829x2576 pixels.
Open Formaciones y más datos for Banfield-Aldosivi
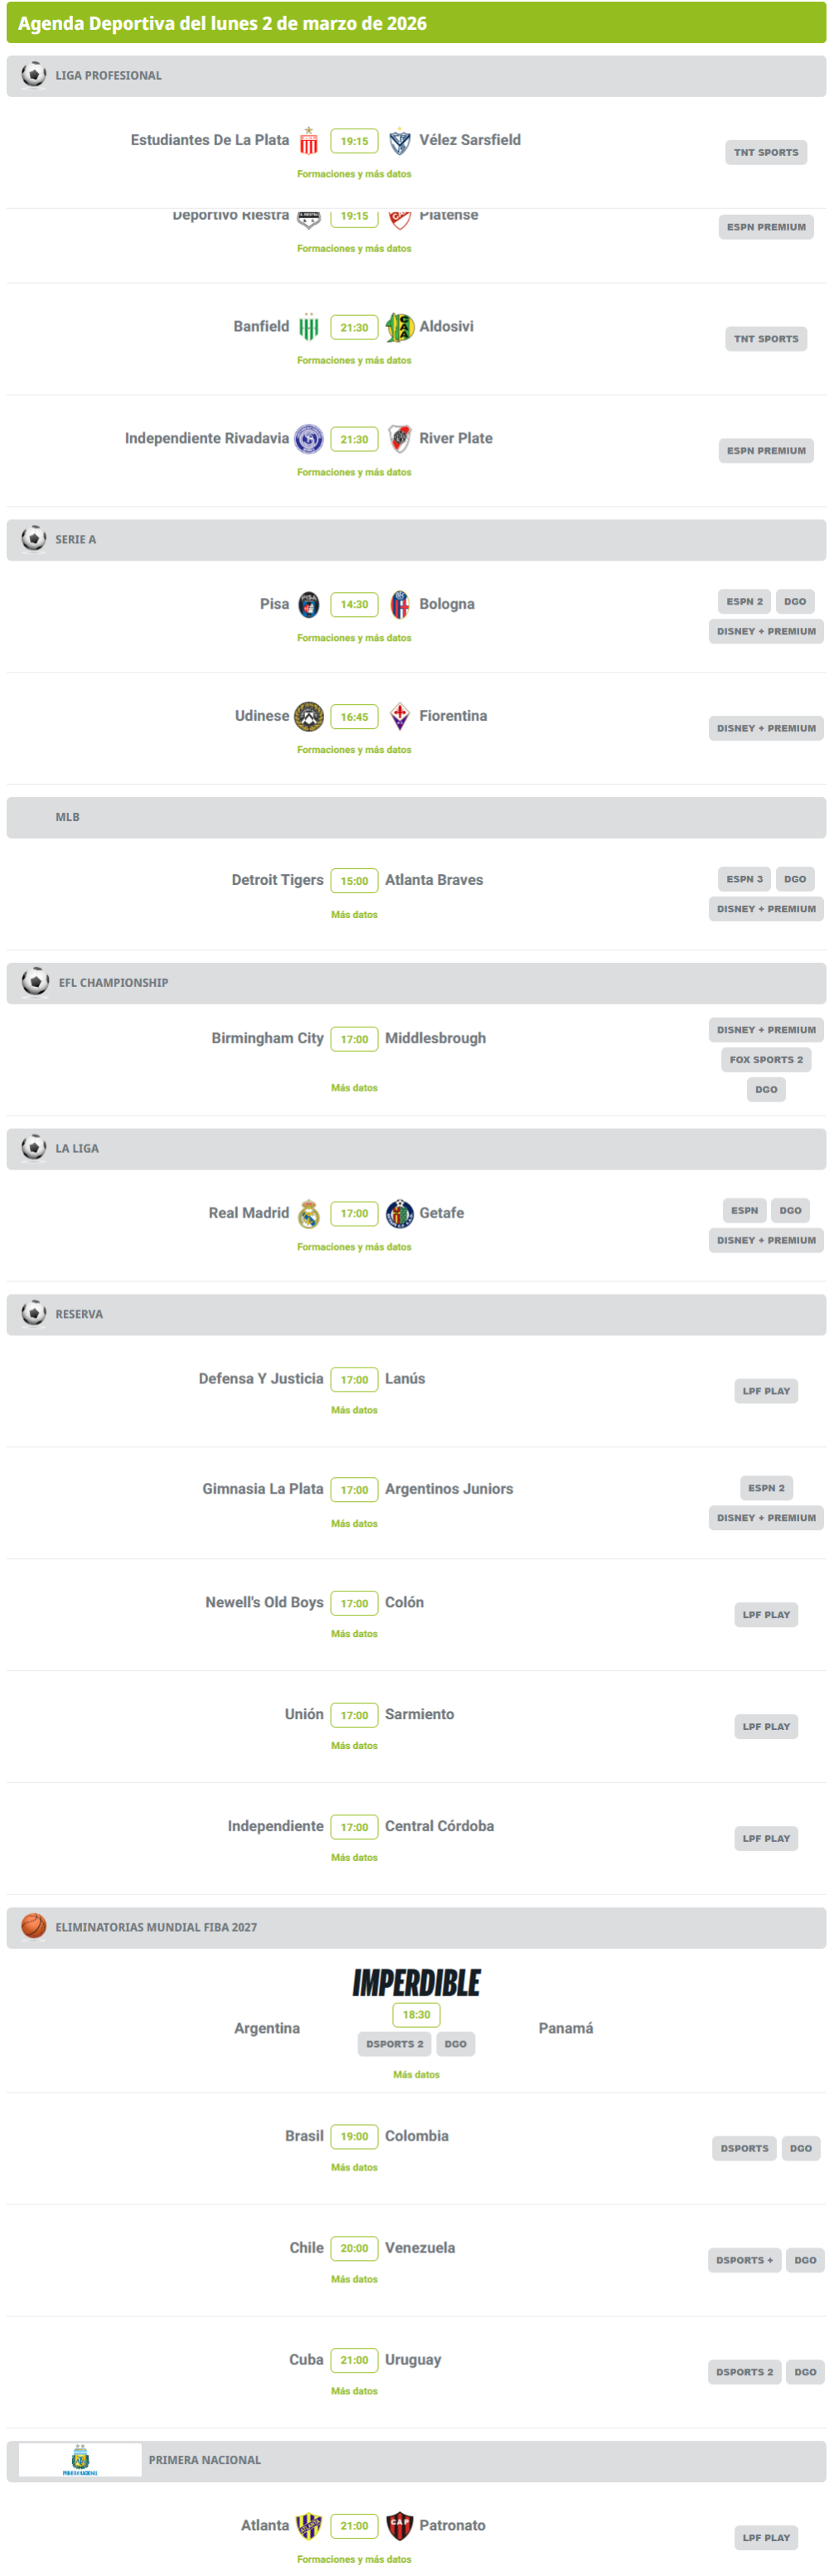point(354,360)
